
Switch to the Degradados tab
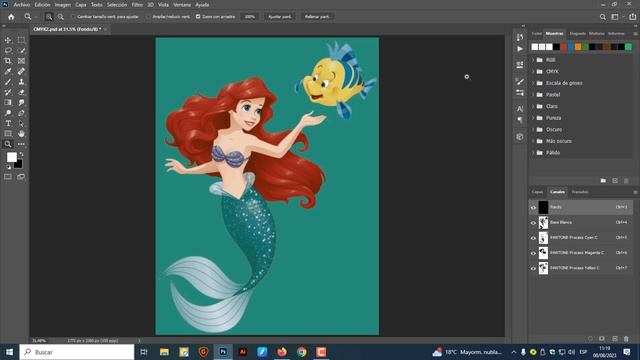click(x=578, y=33)
